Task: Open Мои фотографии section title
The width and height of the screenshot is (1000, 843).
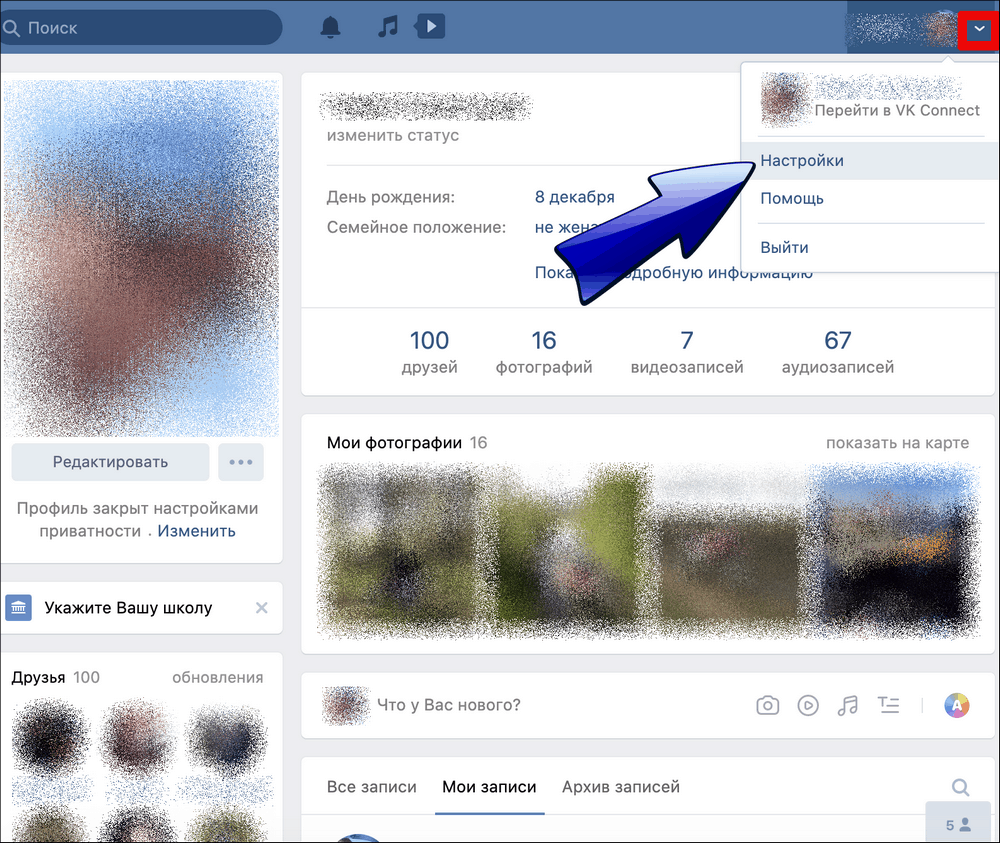Action: click(x=394, y=443)
